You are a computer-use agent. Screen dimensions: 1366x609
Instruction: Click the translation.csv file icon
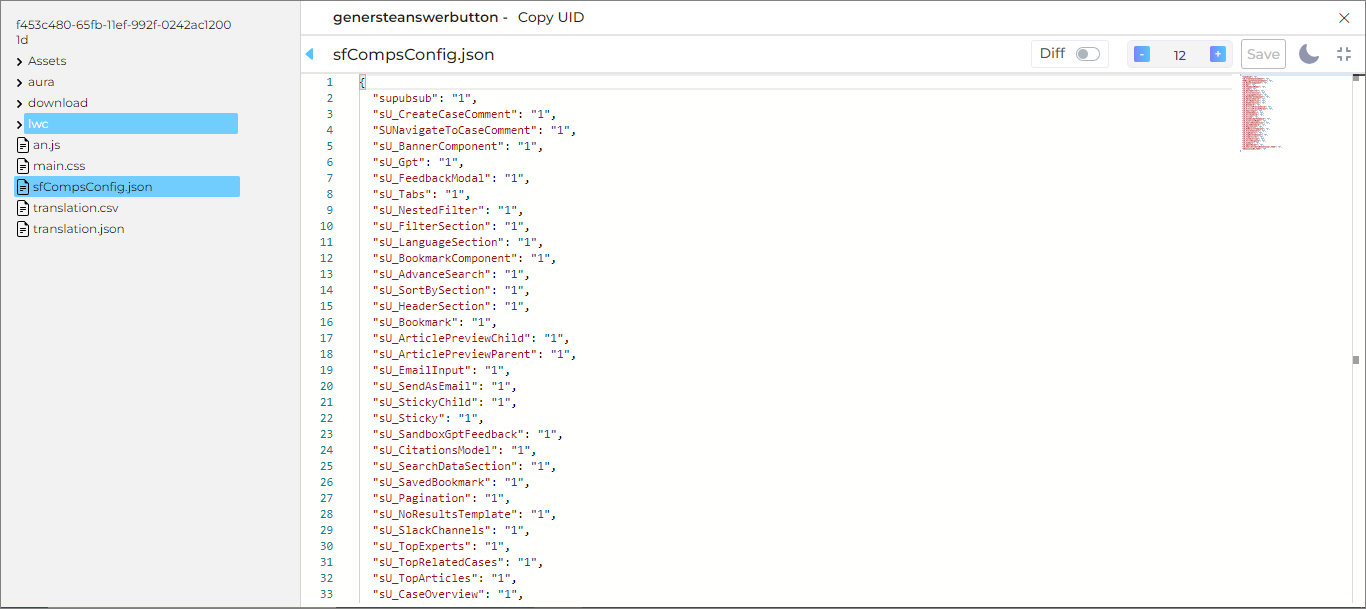point(24,208)
